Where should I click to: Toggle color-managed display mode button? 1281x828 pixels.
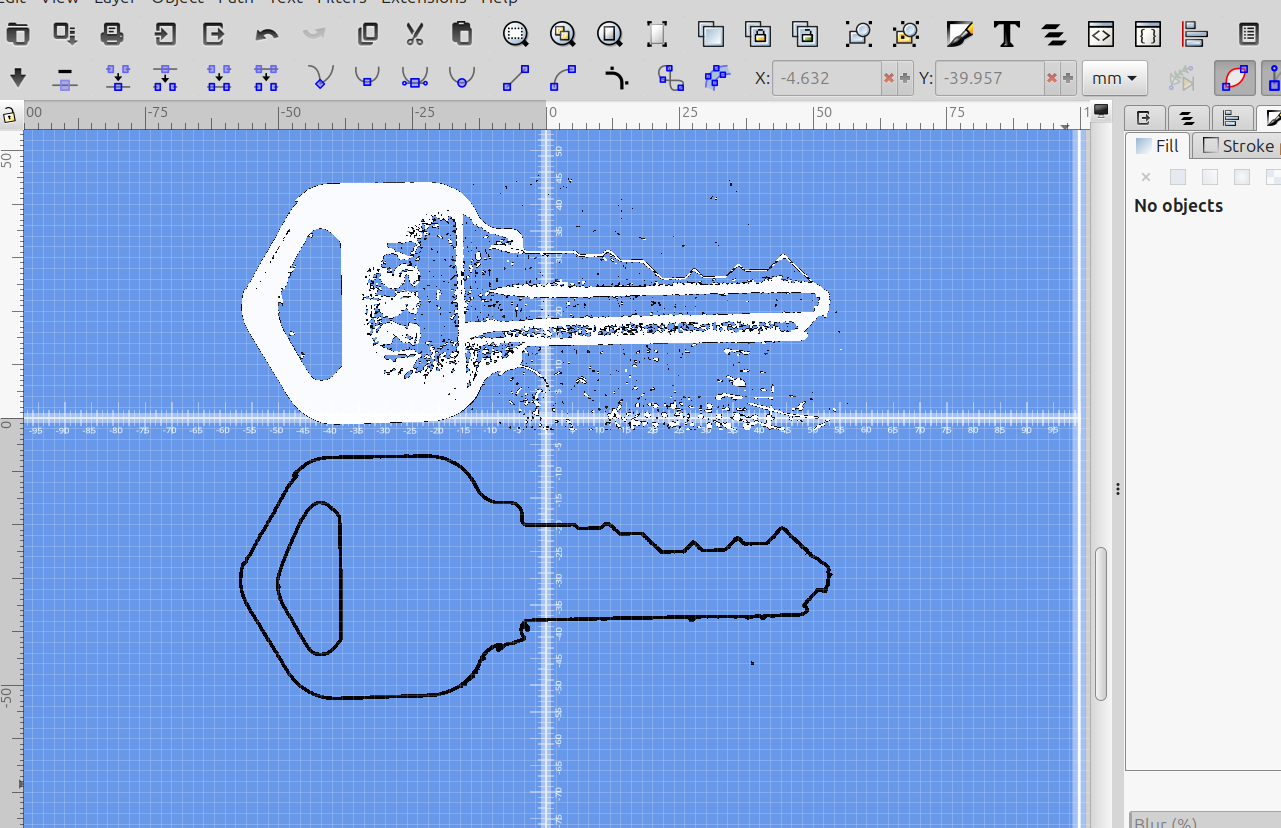tap(1101, 110)
